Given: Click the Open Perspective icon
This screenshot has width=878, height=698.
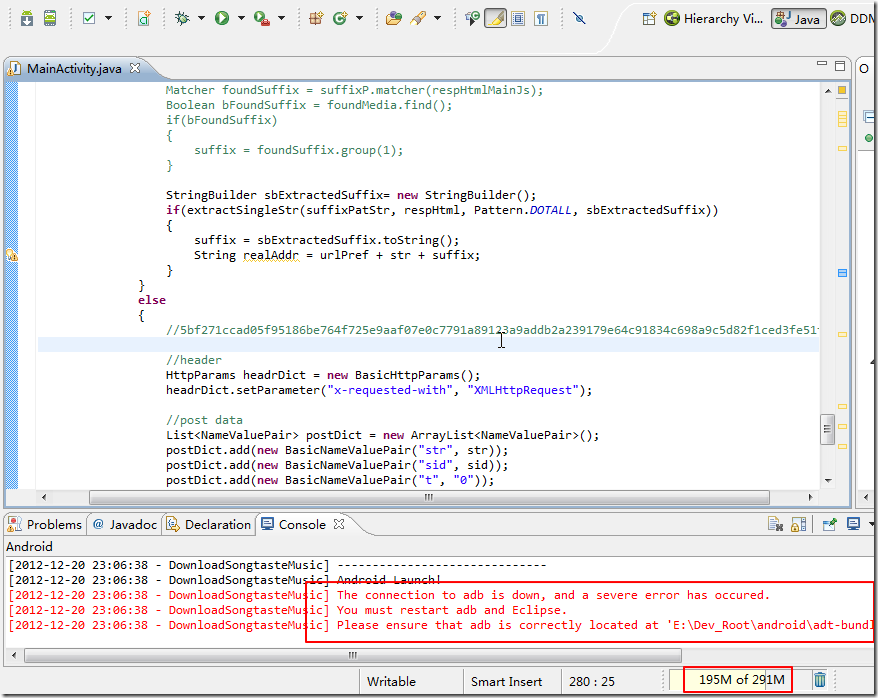Looking at the screenshot, I should click(649, 18).
